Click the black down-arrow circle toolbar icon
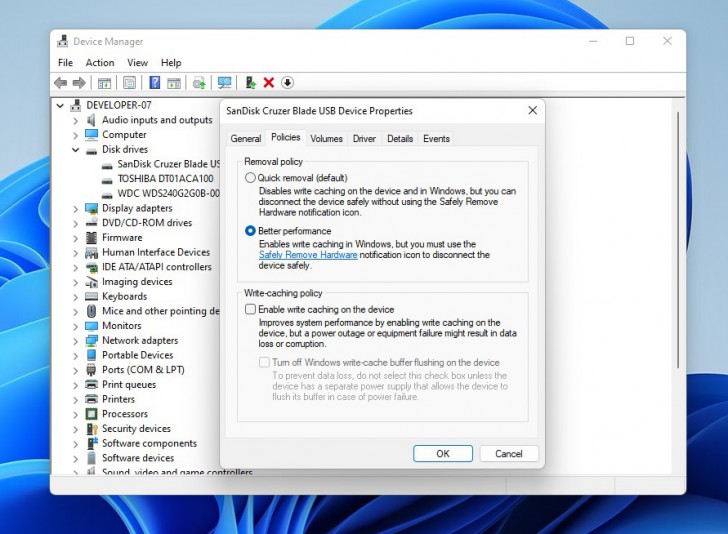 pos(287,83)
